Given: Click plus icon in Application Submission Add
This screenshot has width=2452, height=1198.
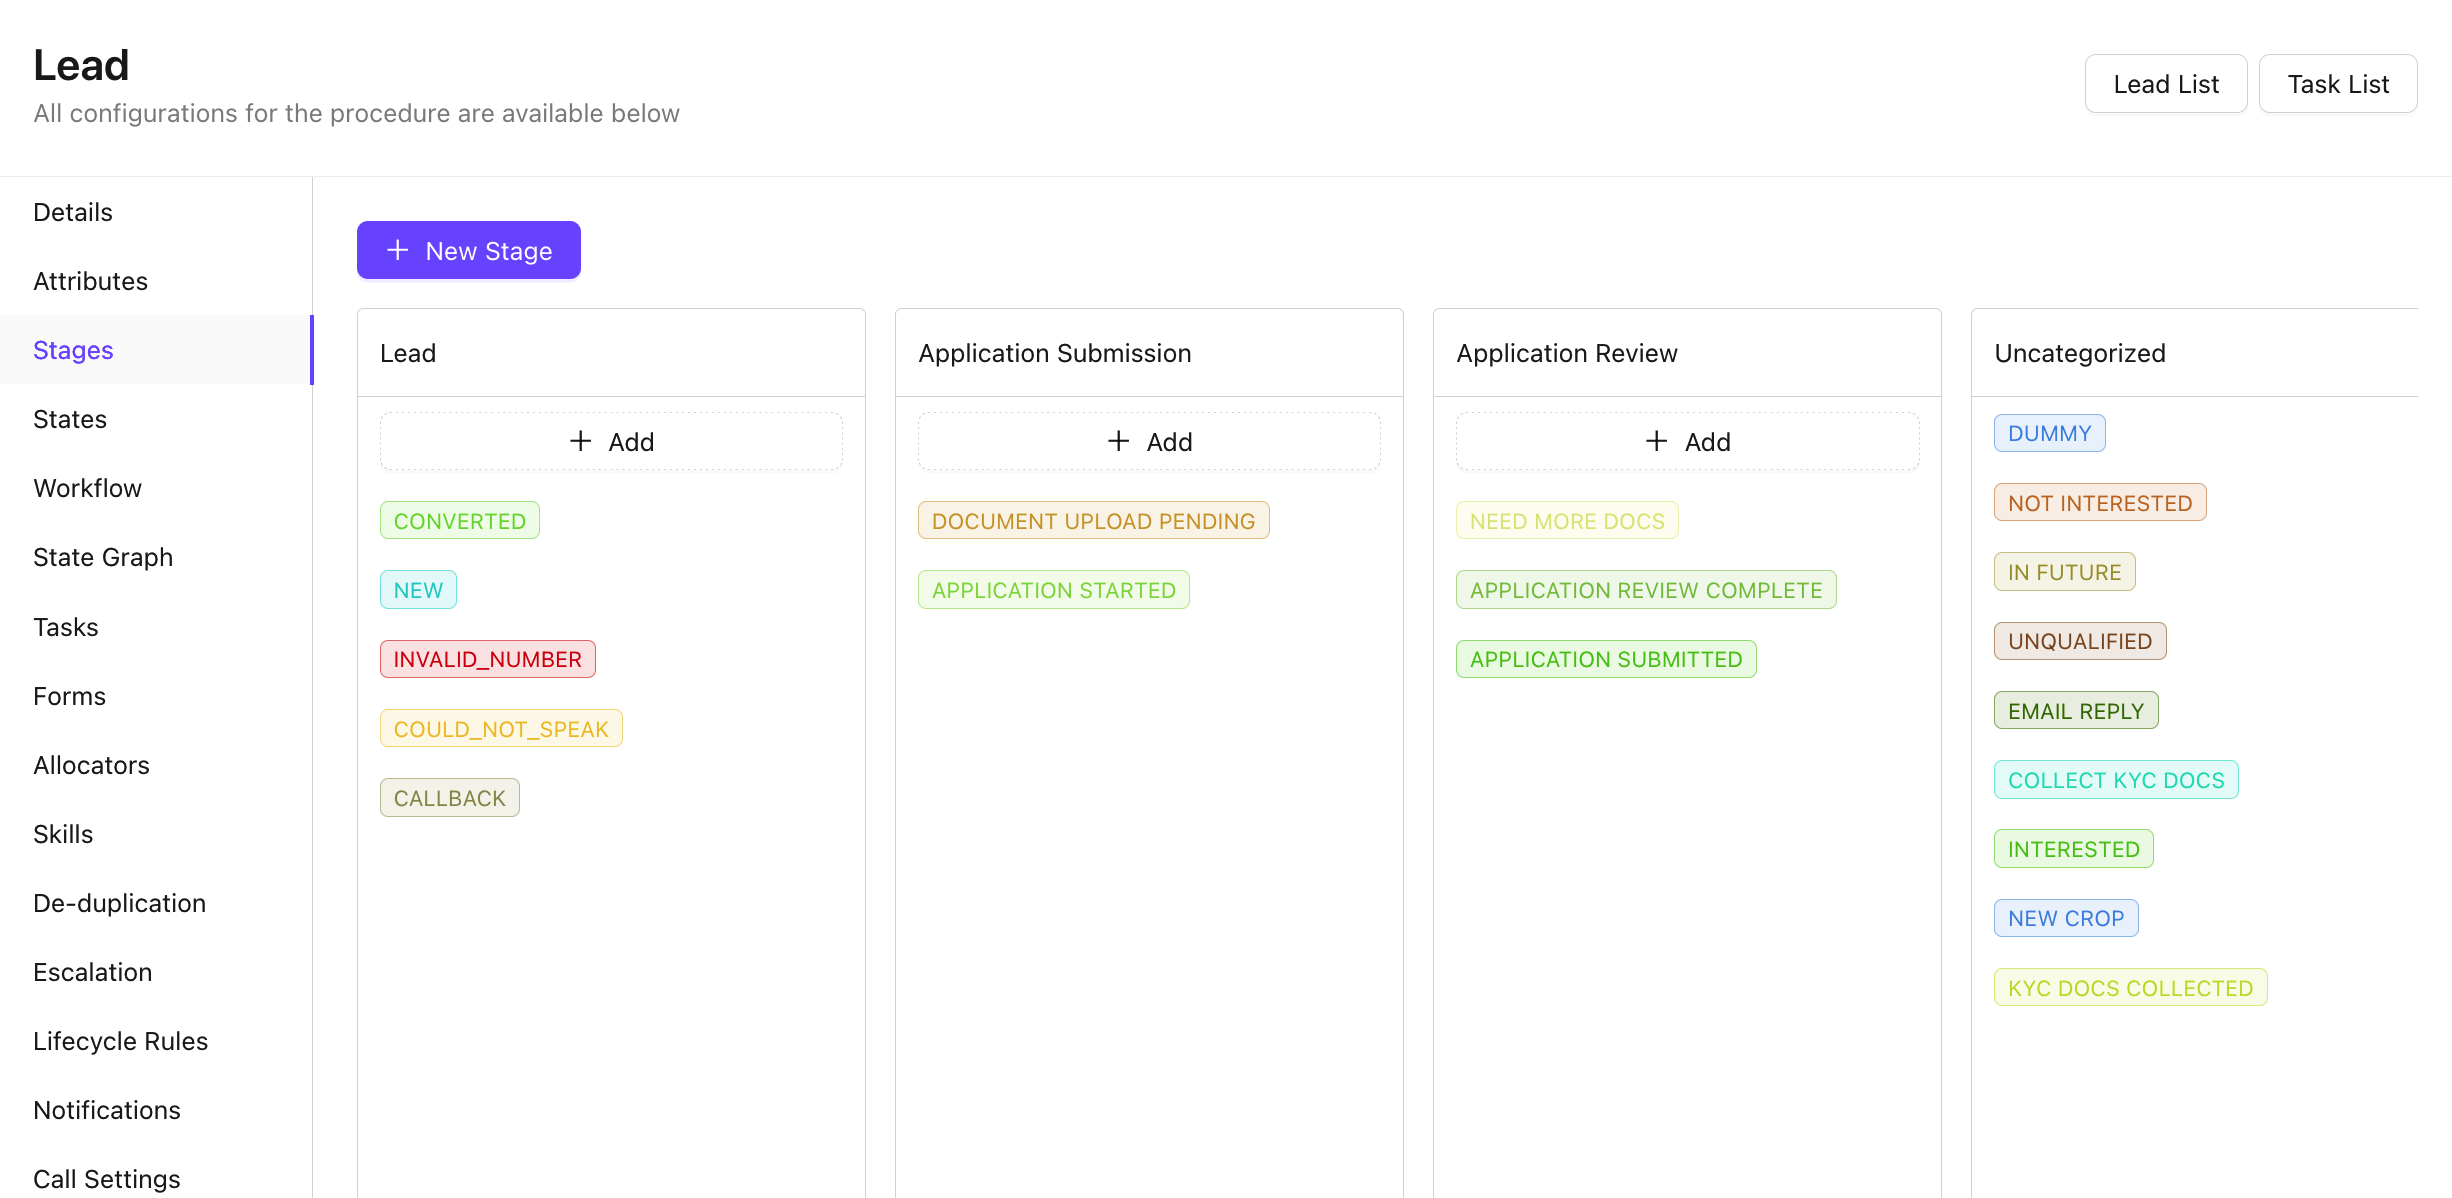Looking at the screenshot, I should click(x=1118, y=441).
